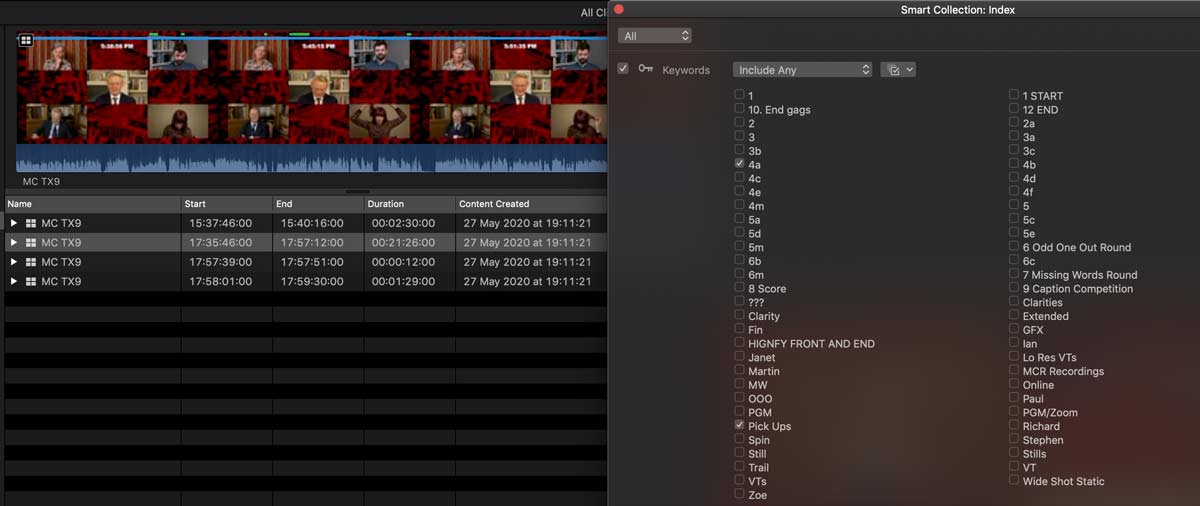Enable the Janet keyword checkbox
Image resolution: width=1200 pixels, height=506 pixels.
coord(739,356)
